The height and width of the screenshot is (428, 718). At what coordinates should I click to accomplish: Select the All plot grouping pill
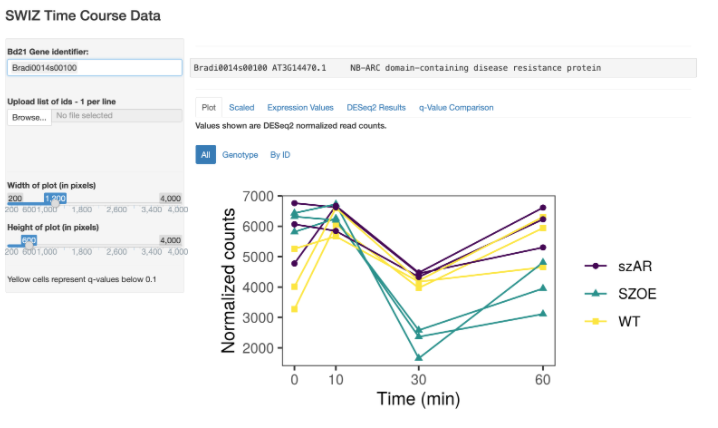click(206, 155)
